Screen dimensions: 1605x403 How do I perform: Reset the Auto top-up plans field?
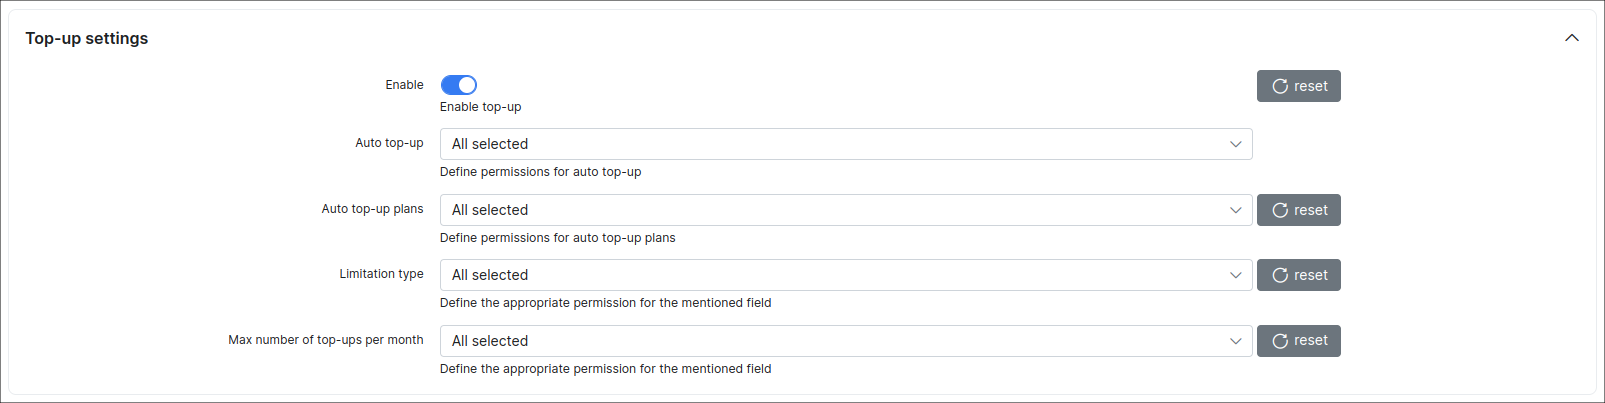point(1298,210)
